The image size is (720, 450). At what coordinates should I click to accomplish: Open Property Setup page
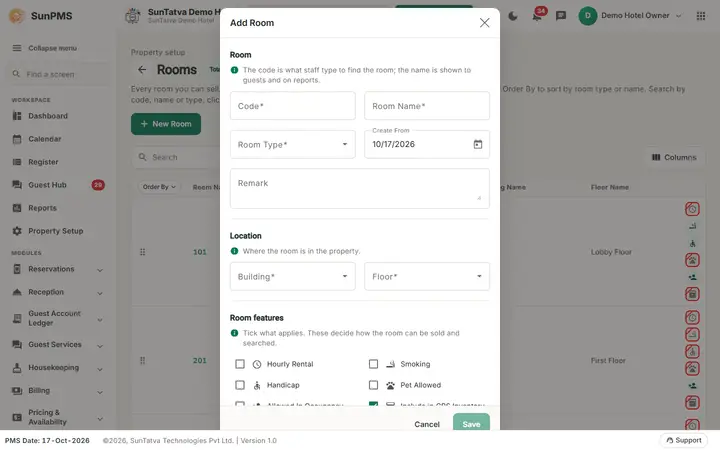(58, 231)
